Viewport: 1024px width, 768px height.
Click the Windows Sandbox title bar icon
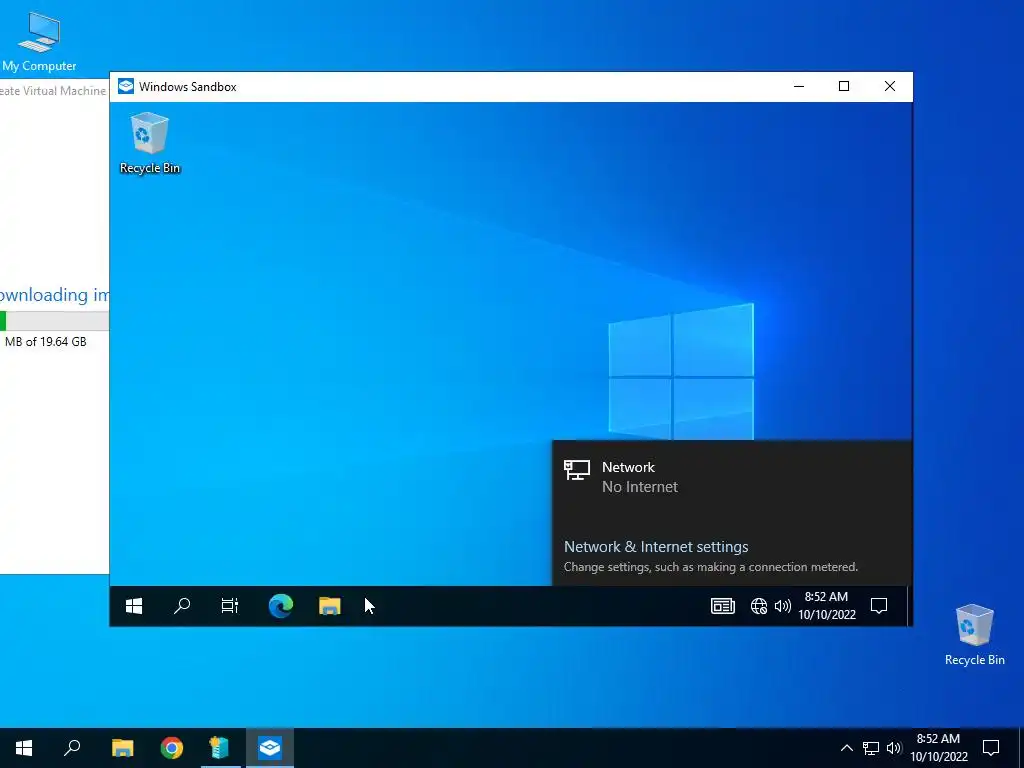point(126,86)
